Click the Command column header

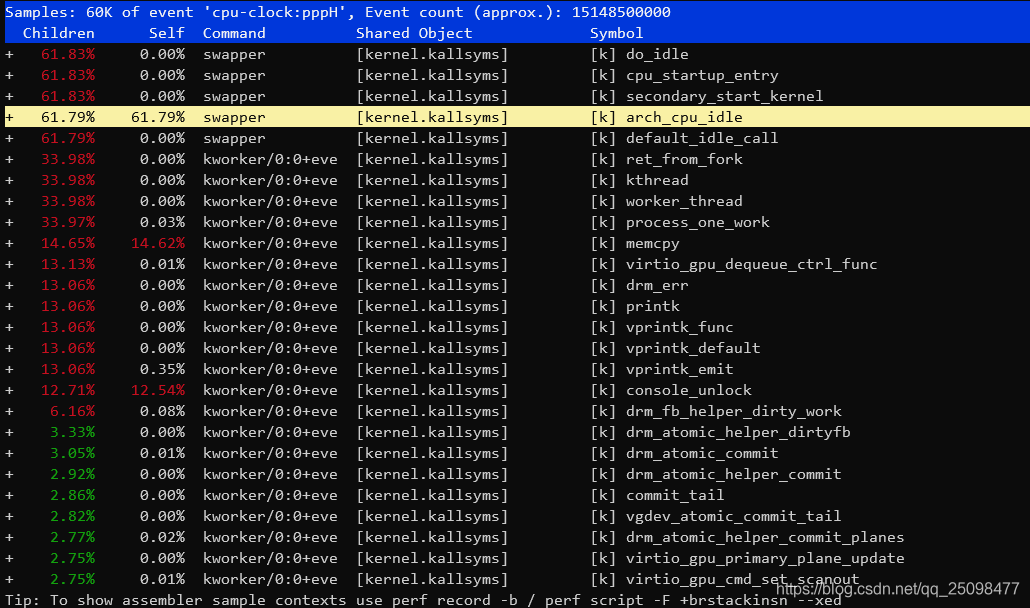(x=233, y=33)
